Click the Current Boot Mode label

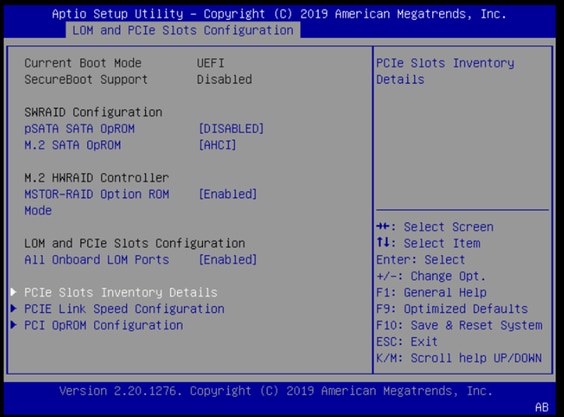(x=83, y=63)
